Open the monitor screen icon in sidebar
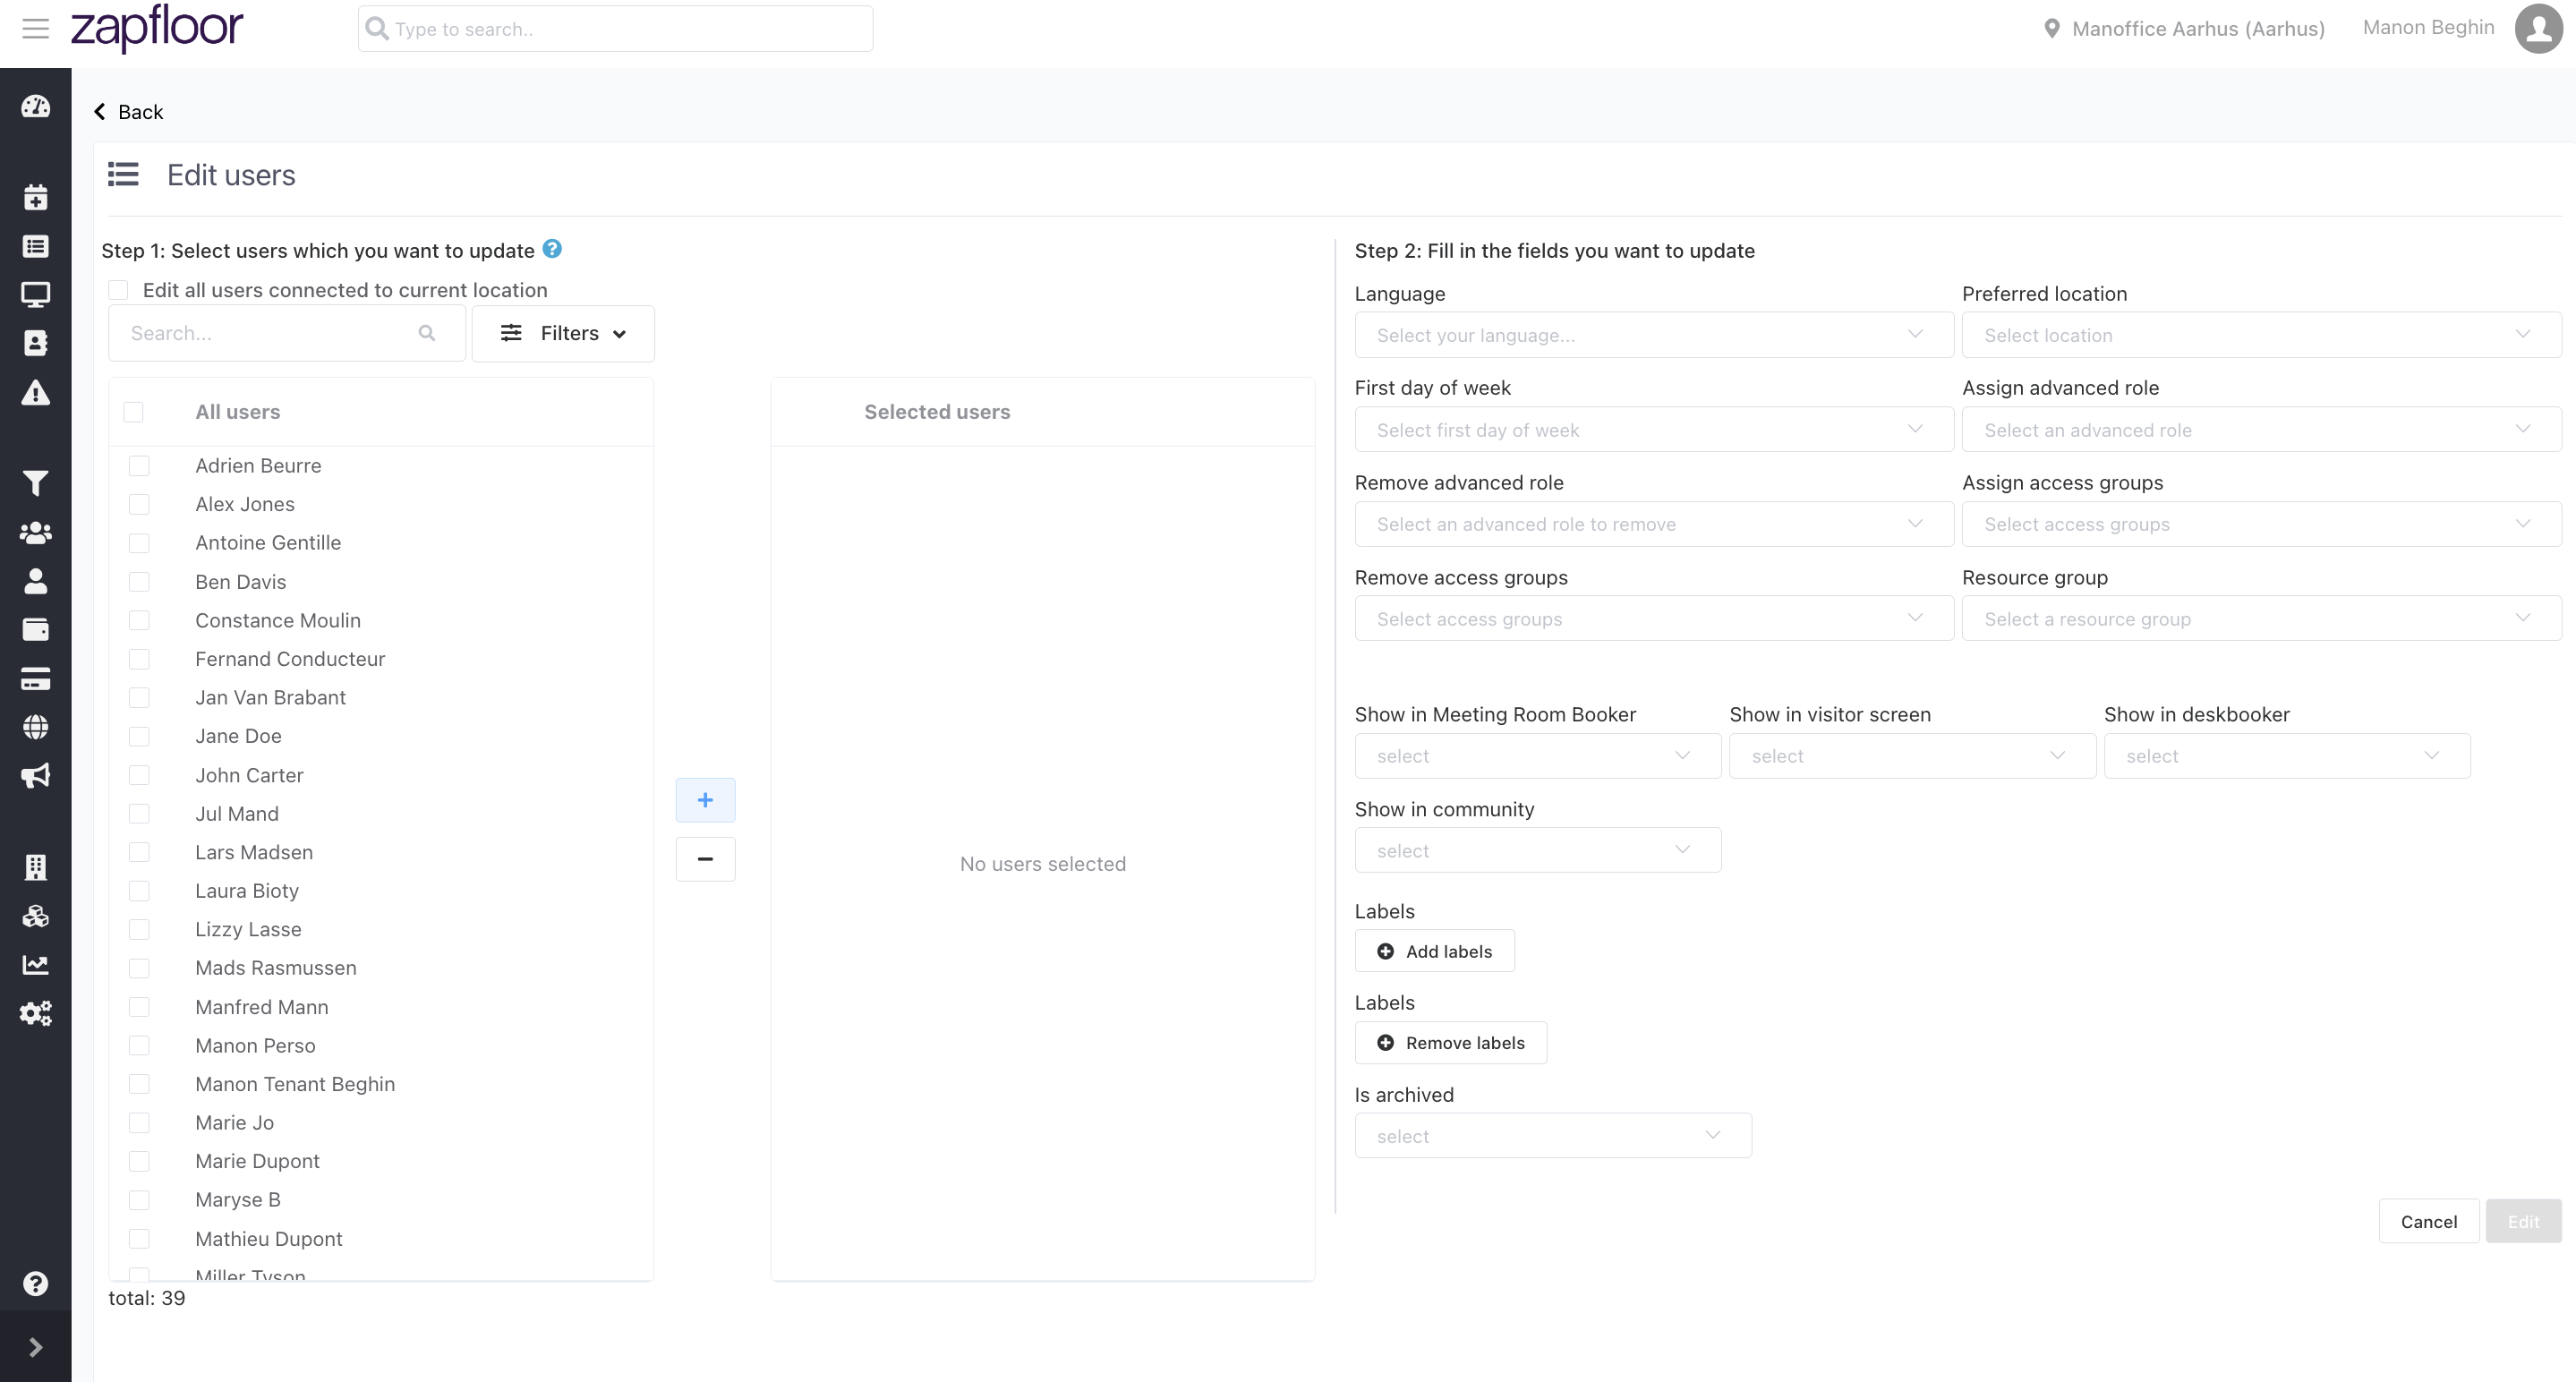This screenshot has width=2576, height=1382. pyautogui.click(x=36, y=294)
